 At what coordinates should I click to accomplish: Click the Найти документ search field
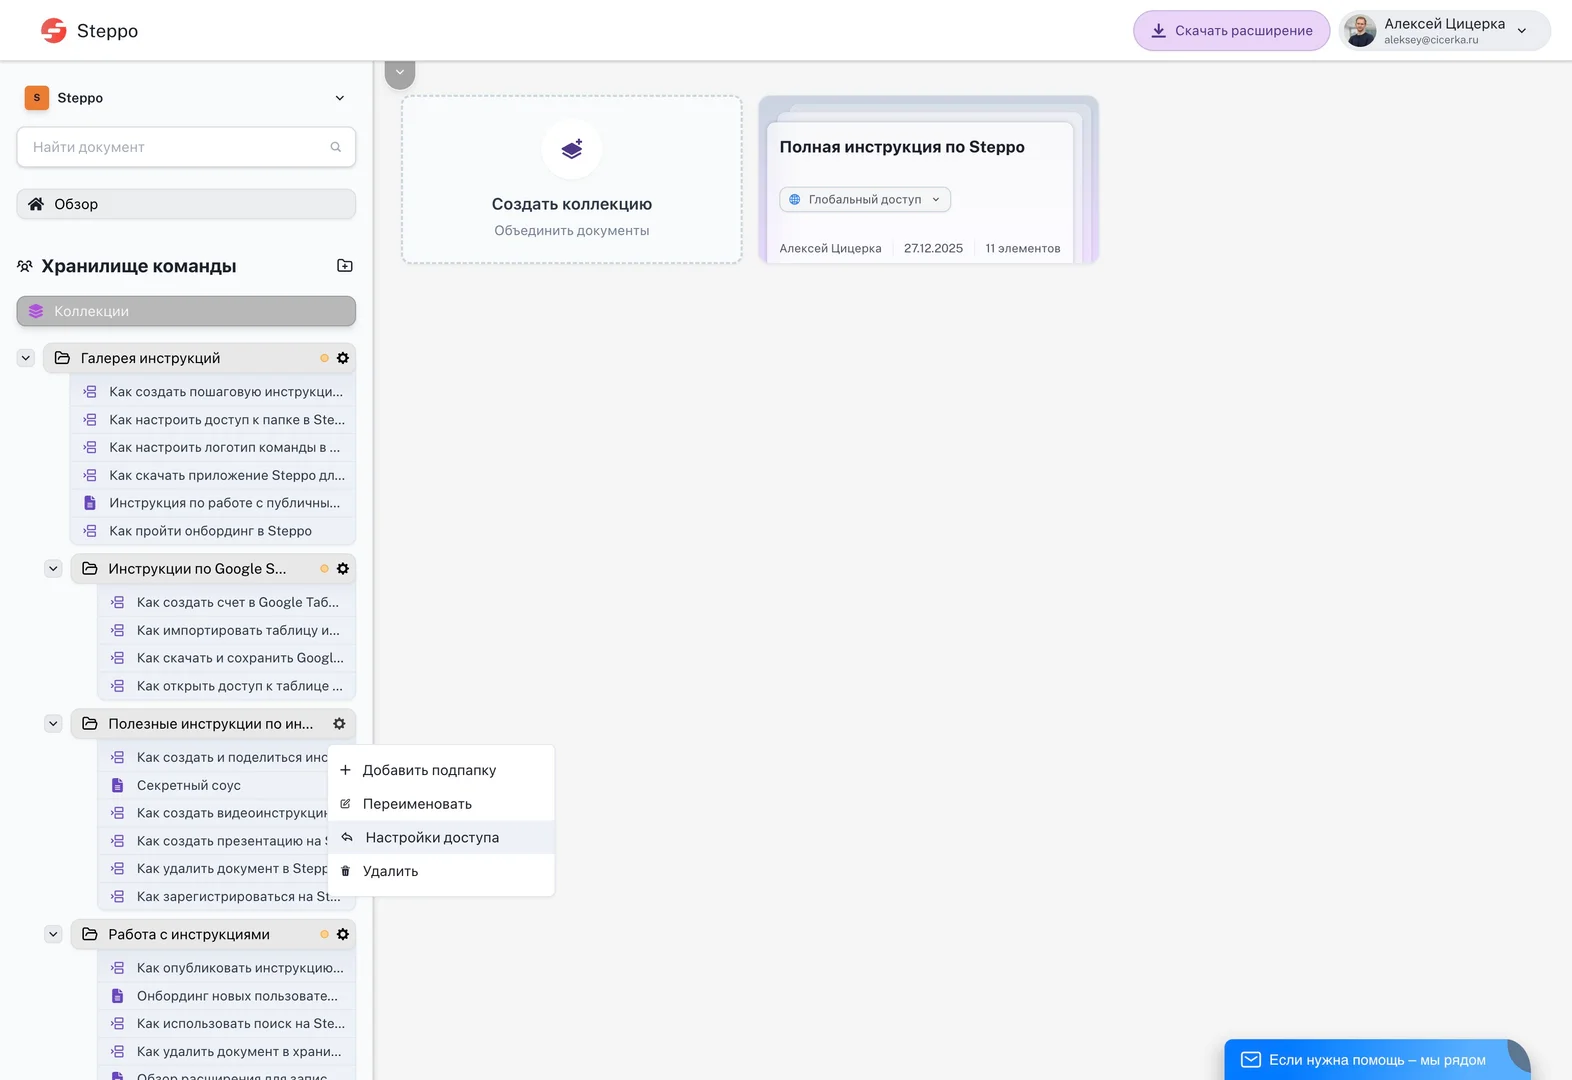click(175, 147)
